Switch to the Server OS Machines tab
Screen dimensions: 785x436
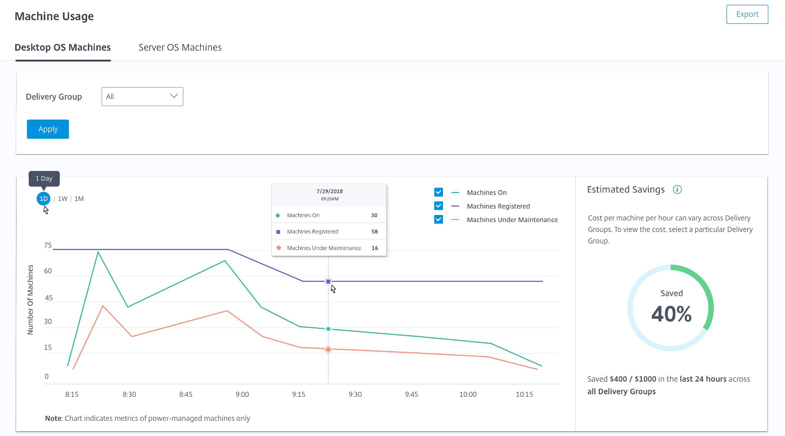180,47
